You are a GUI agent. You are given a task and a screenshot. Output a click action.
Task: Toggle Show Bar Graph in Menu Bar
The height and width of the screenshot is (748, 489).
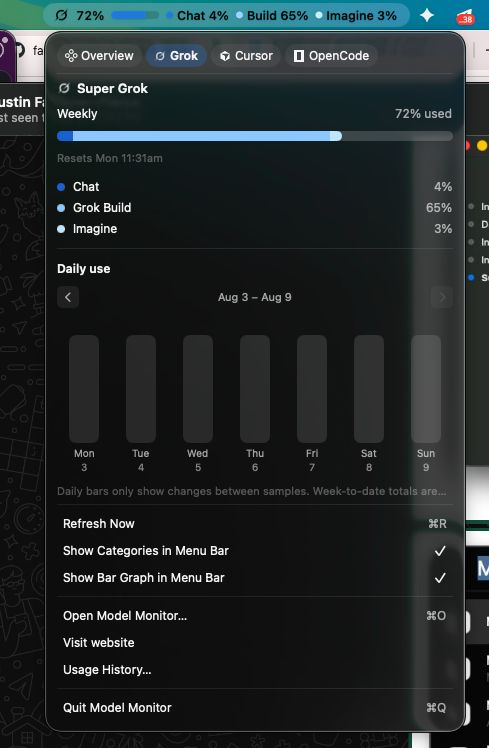(x=255, y=578)
